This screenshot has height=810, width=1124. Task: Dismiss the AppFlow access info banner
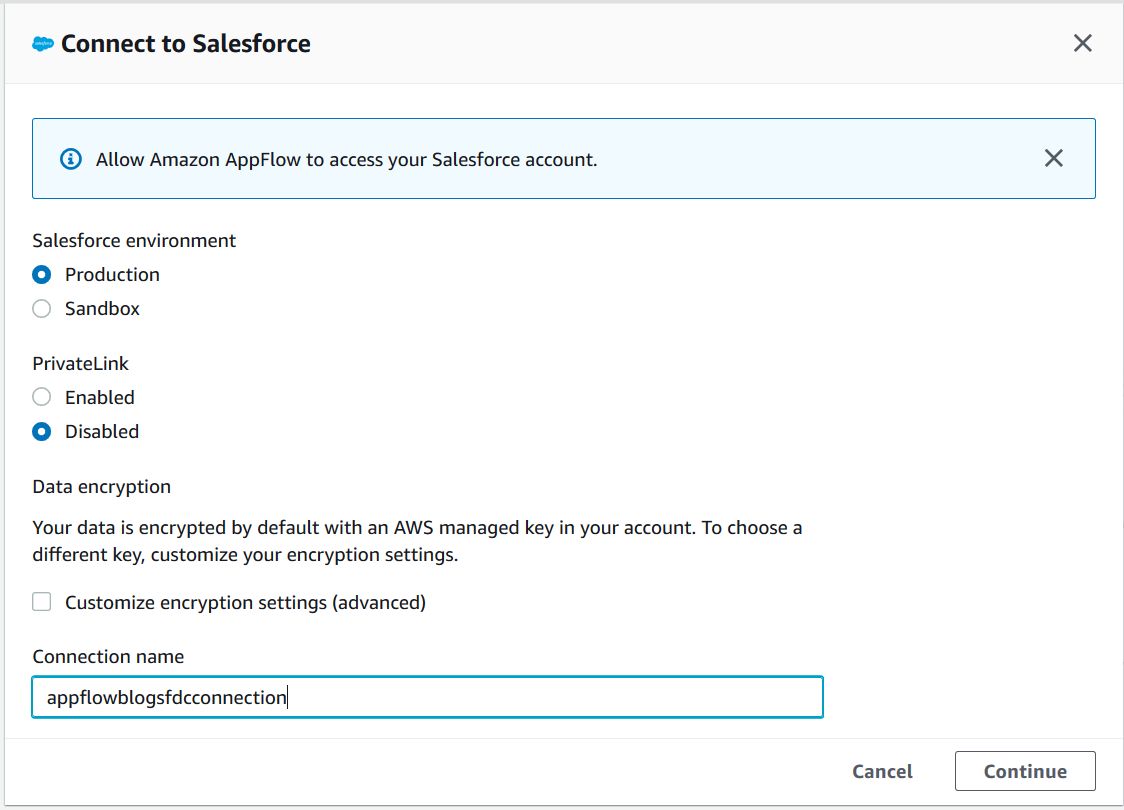pyautogui.click(x=1053, y=158)
